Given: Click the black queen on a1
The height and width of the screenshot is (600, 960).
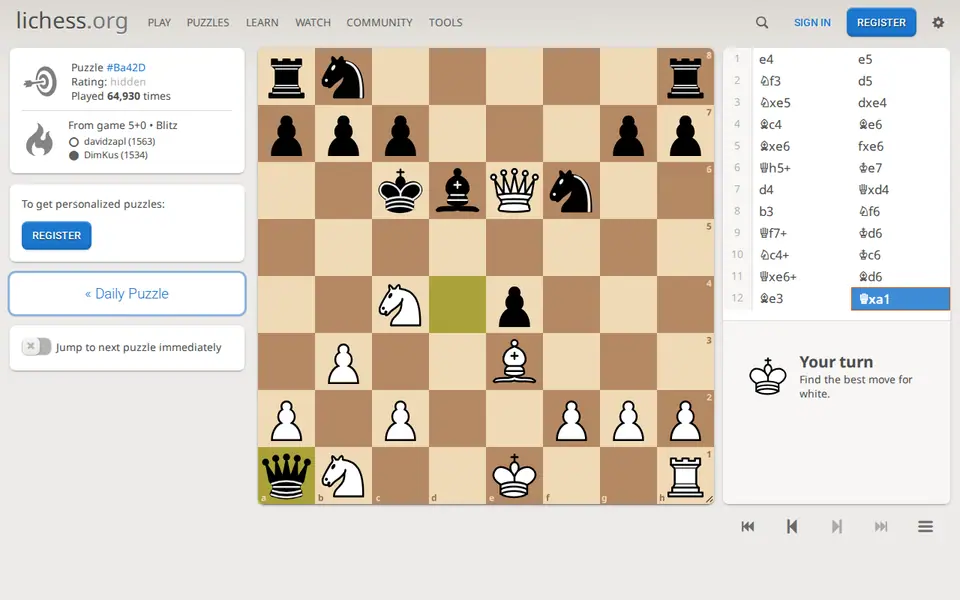Looking at the screenshot, I should coord(287,476).
